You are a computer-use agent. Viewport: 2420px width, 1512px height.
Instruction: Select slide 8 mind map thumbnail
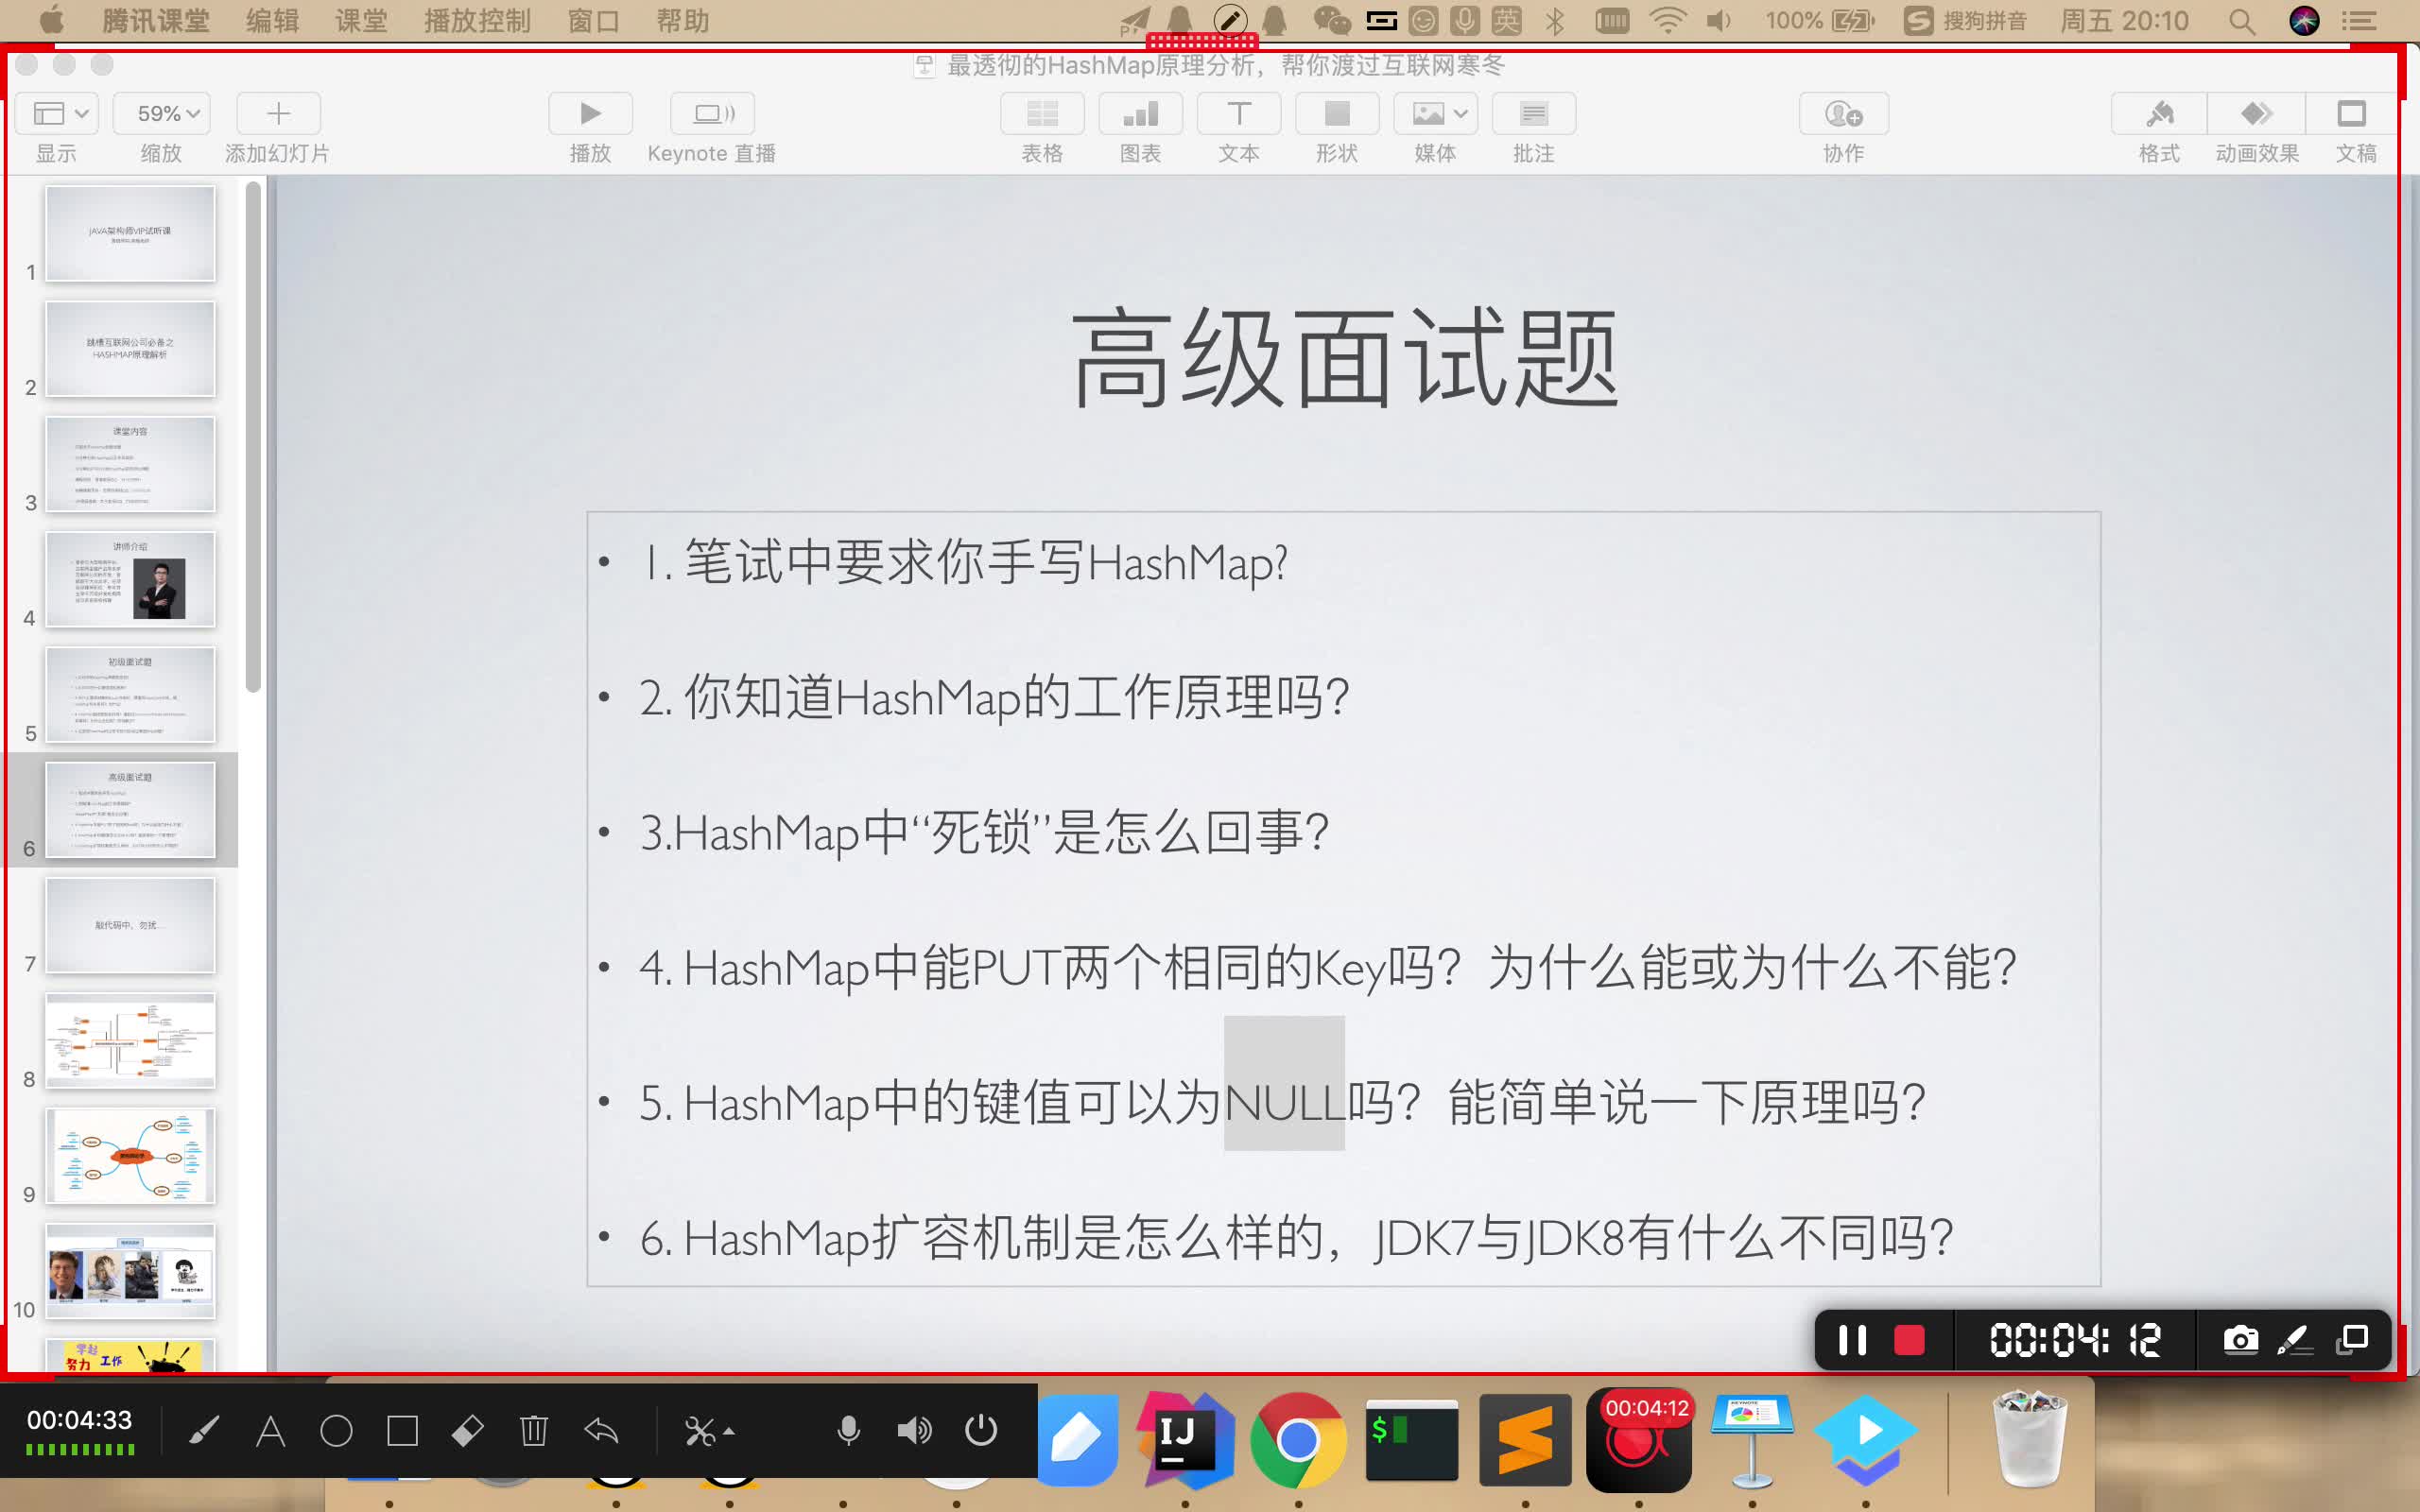point(130,1040)
